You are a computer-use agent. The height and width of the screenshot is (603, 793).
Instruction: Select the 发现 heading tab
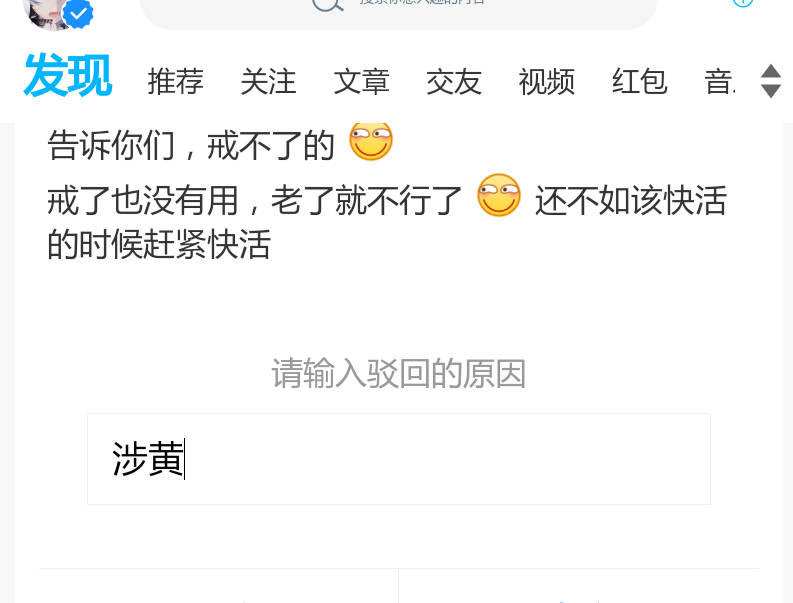(x=68, y=76)
